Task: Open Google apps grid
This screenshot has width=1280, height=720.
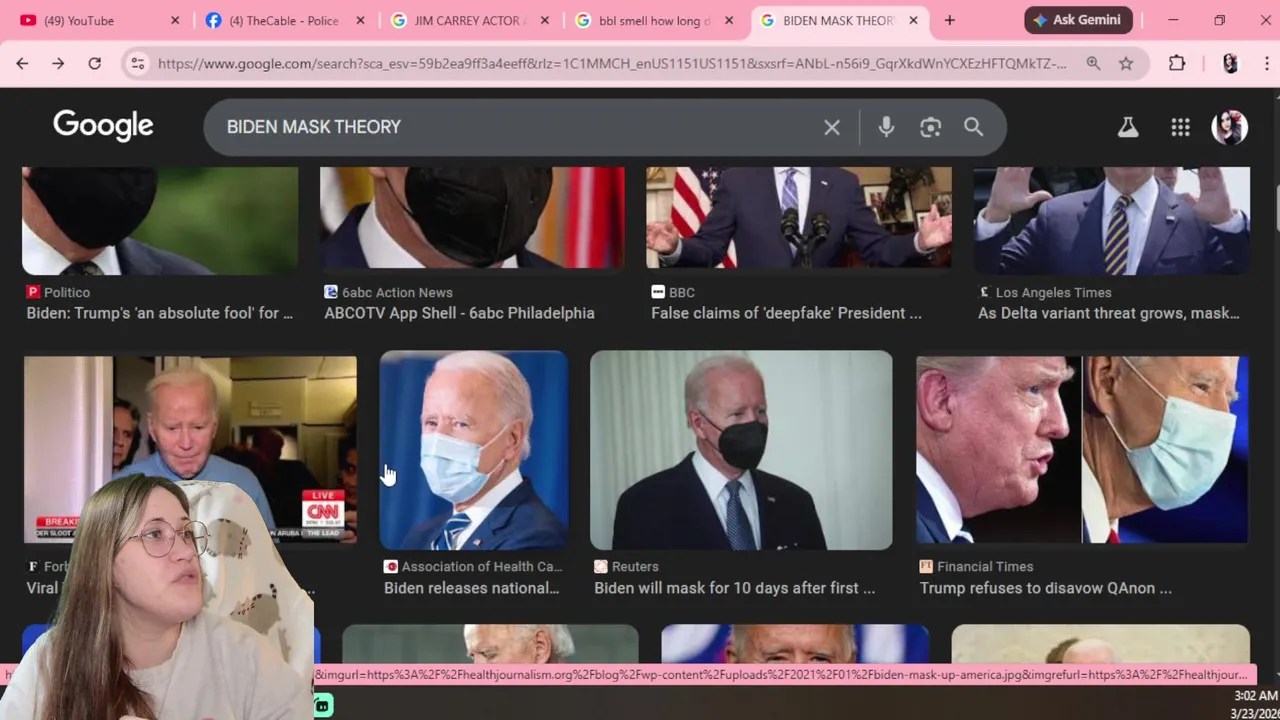Action: click(x=1180, y=127)
